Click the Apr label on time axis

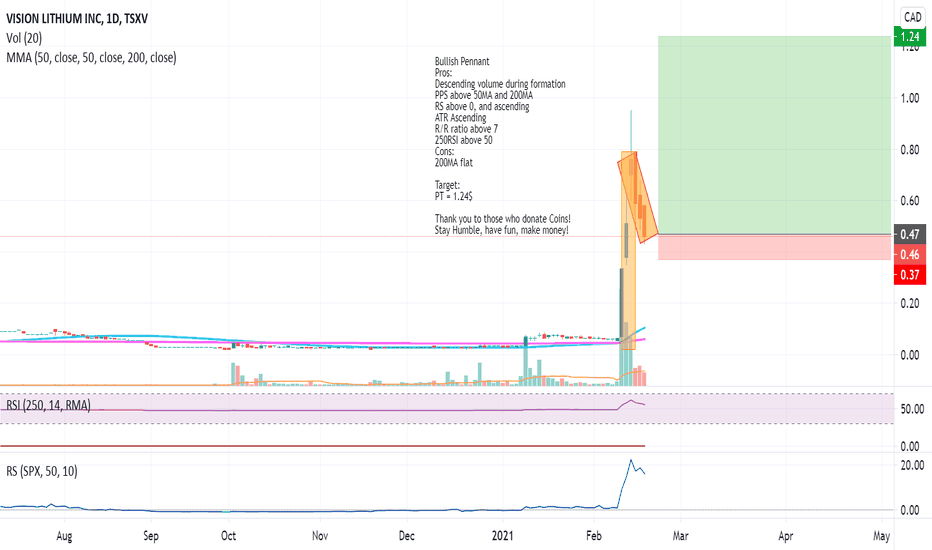(x=786, y=536)
